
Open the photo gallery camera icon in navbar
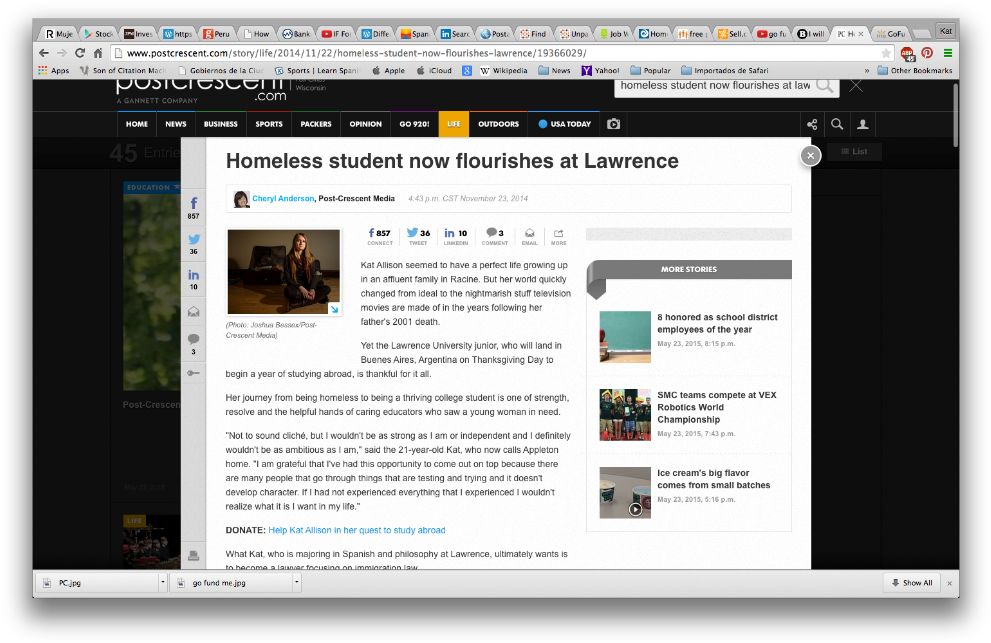(x=613, y=124)
